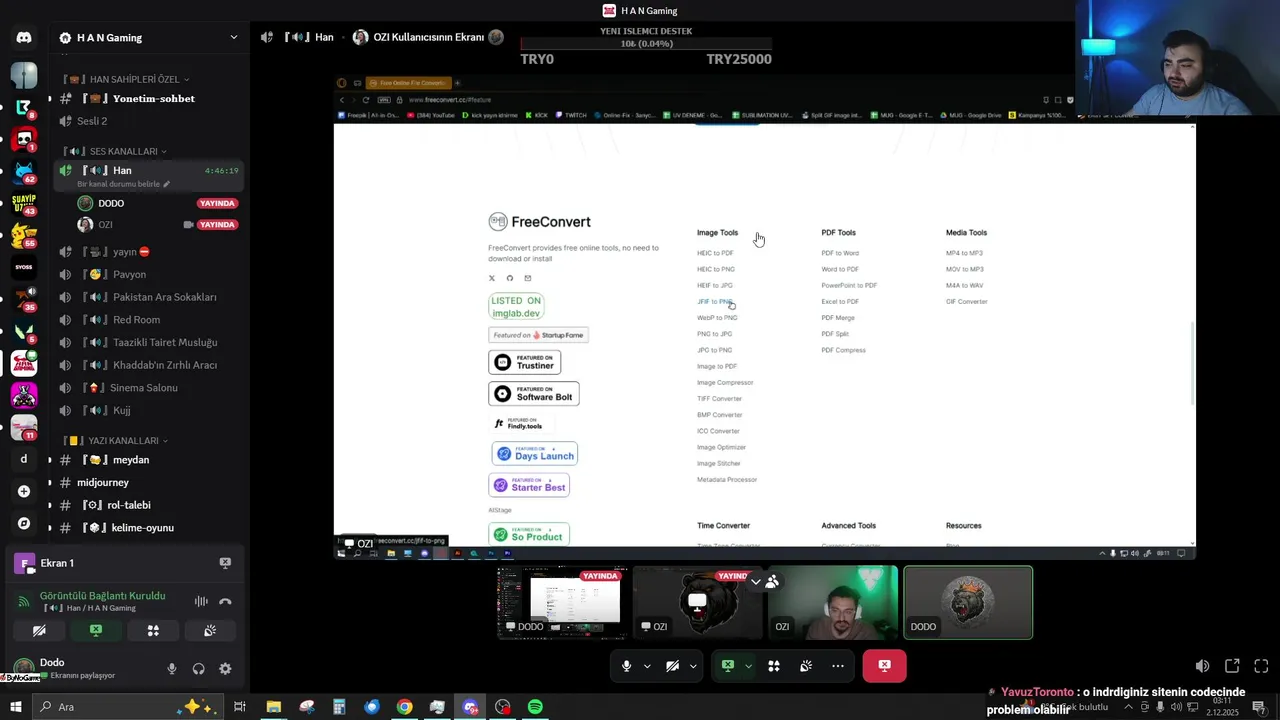Viewport: 1280px width, 720px height.
Task: Pop out the stream window icon
Action: point(1232,666)
